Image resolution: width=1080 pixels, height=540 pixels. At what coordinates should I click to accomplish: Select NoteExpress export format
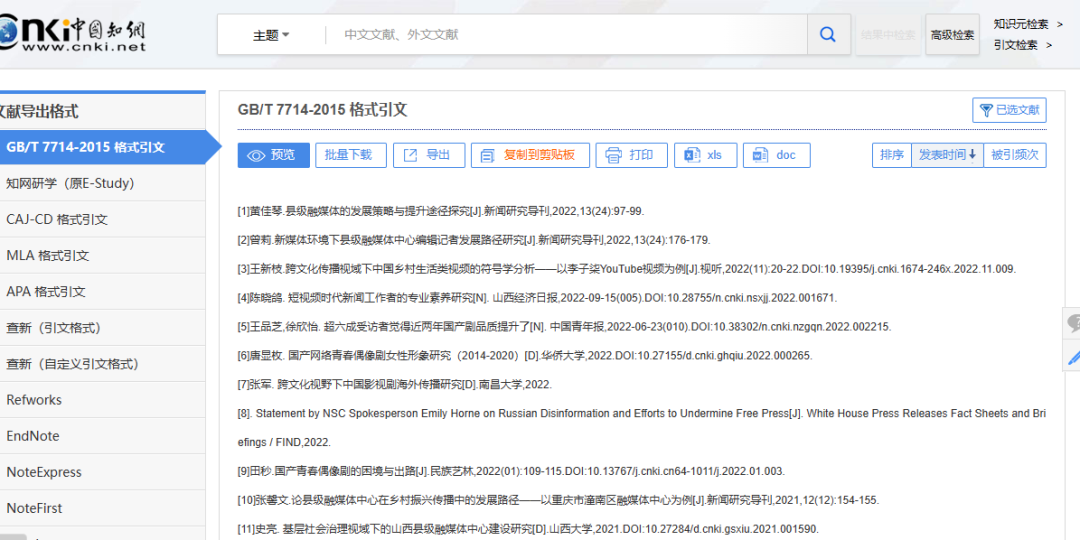click(x=103, y=472)
